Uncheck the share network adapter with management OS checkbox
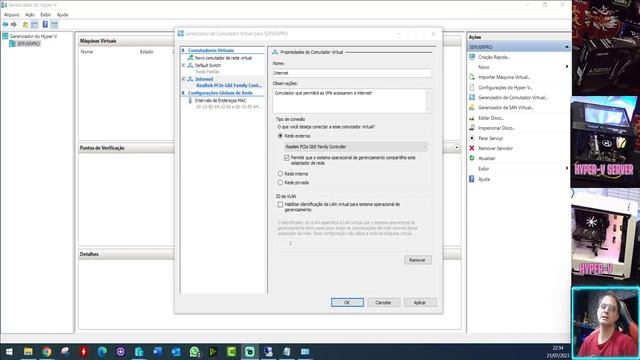Image resolution: width=640 pixels, height=360 pixels. [x=287, y=158]
